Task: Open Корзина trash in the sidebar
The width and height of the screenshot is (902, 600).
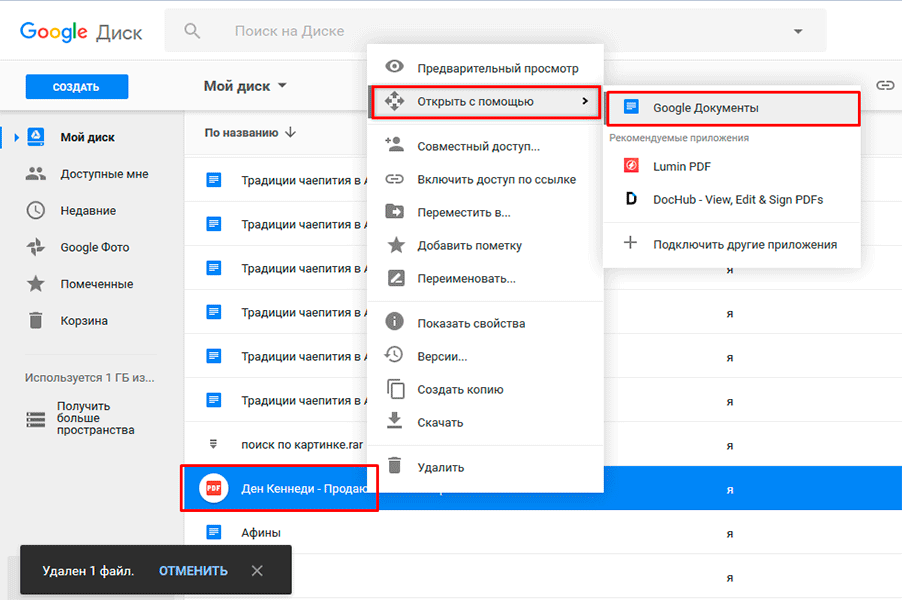Action: point(83,321)
